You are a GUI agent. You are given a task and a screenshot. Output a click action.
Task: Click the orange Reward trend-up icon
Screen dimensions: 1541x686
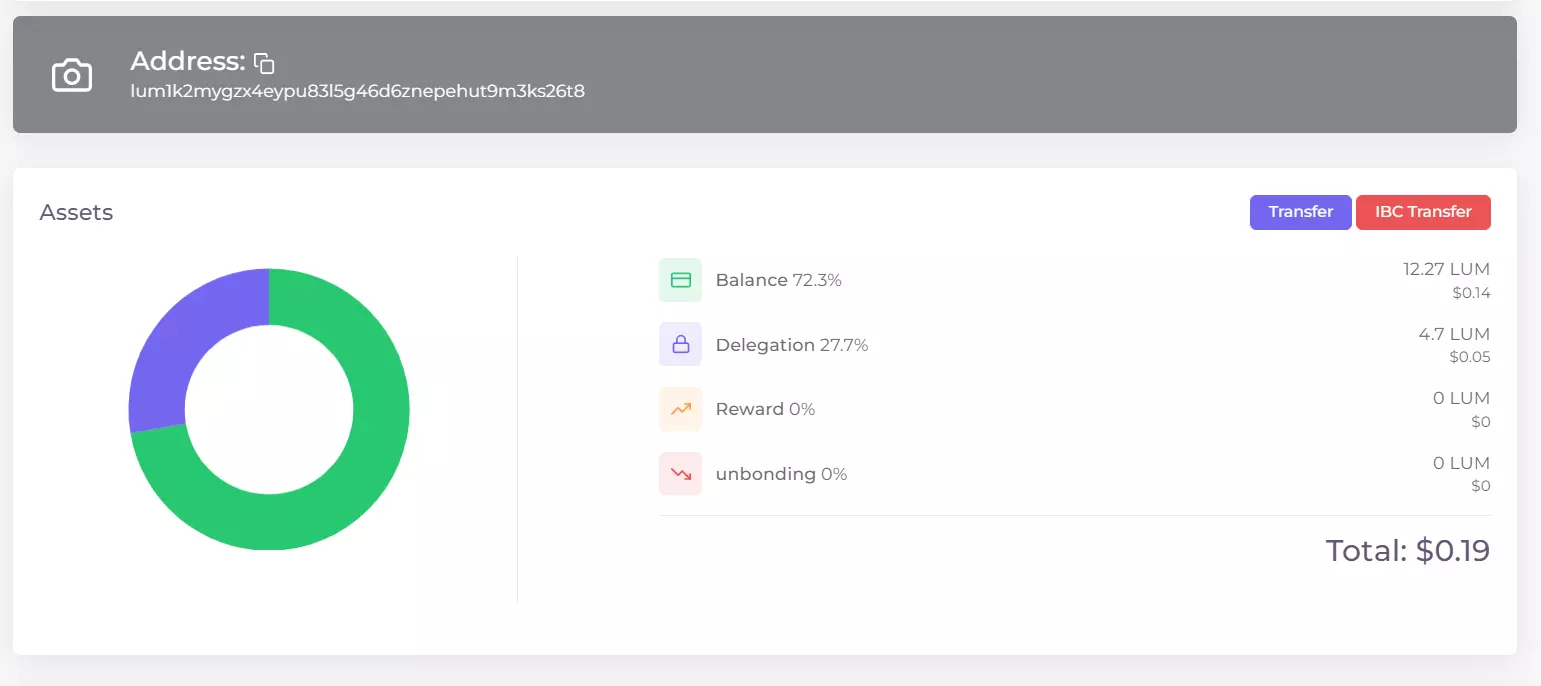tap(680, 409)
